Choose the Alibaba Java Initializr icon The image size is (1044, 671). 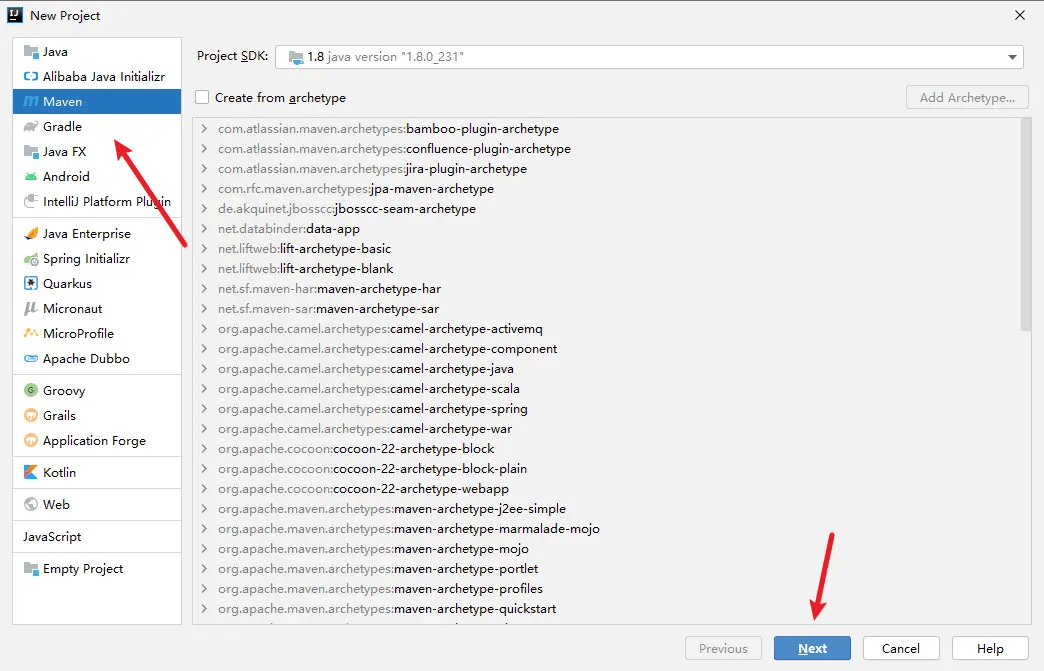[31, 77]
